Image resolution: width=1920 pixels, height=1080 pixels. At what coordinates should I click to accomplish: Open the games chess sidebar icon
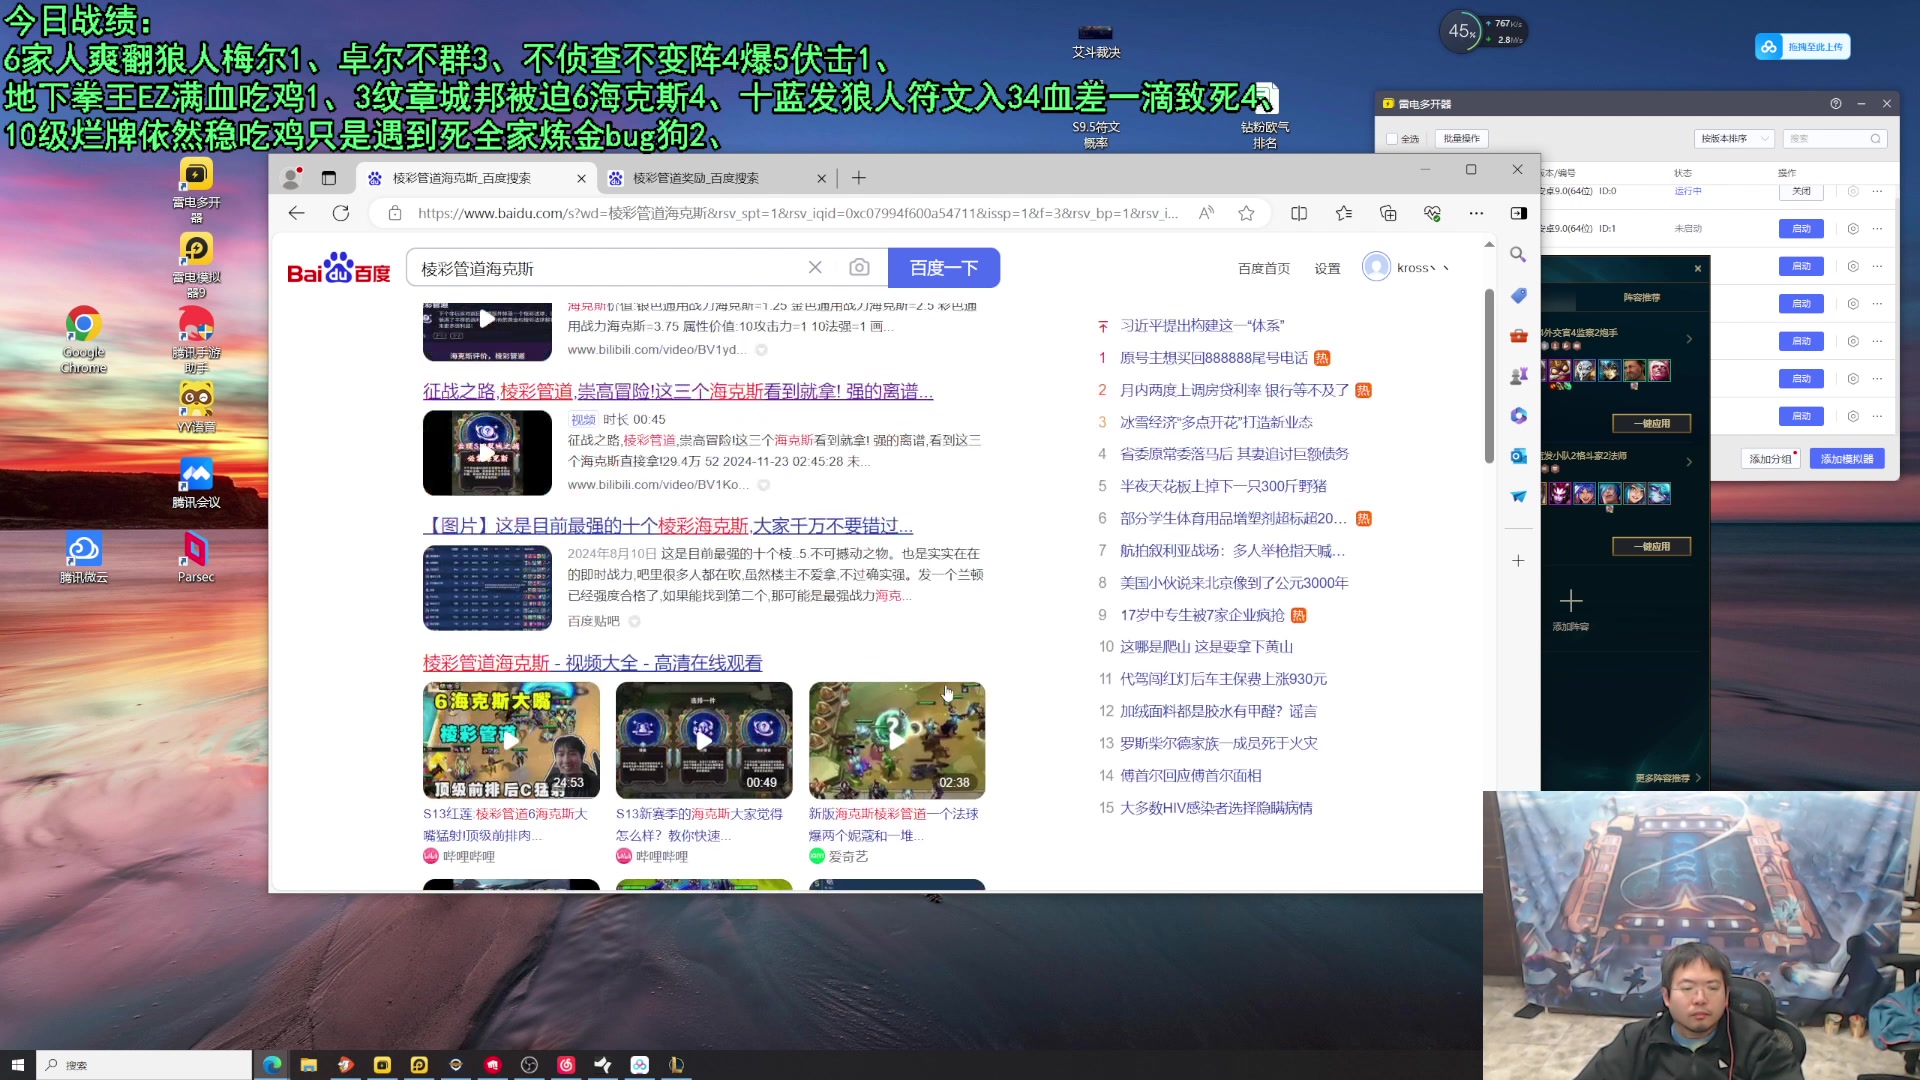click(x=1518, y=376)
